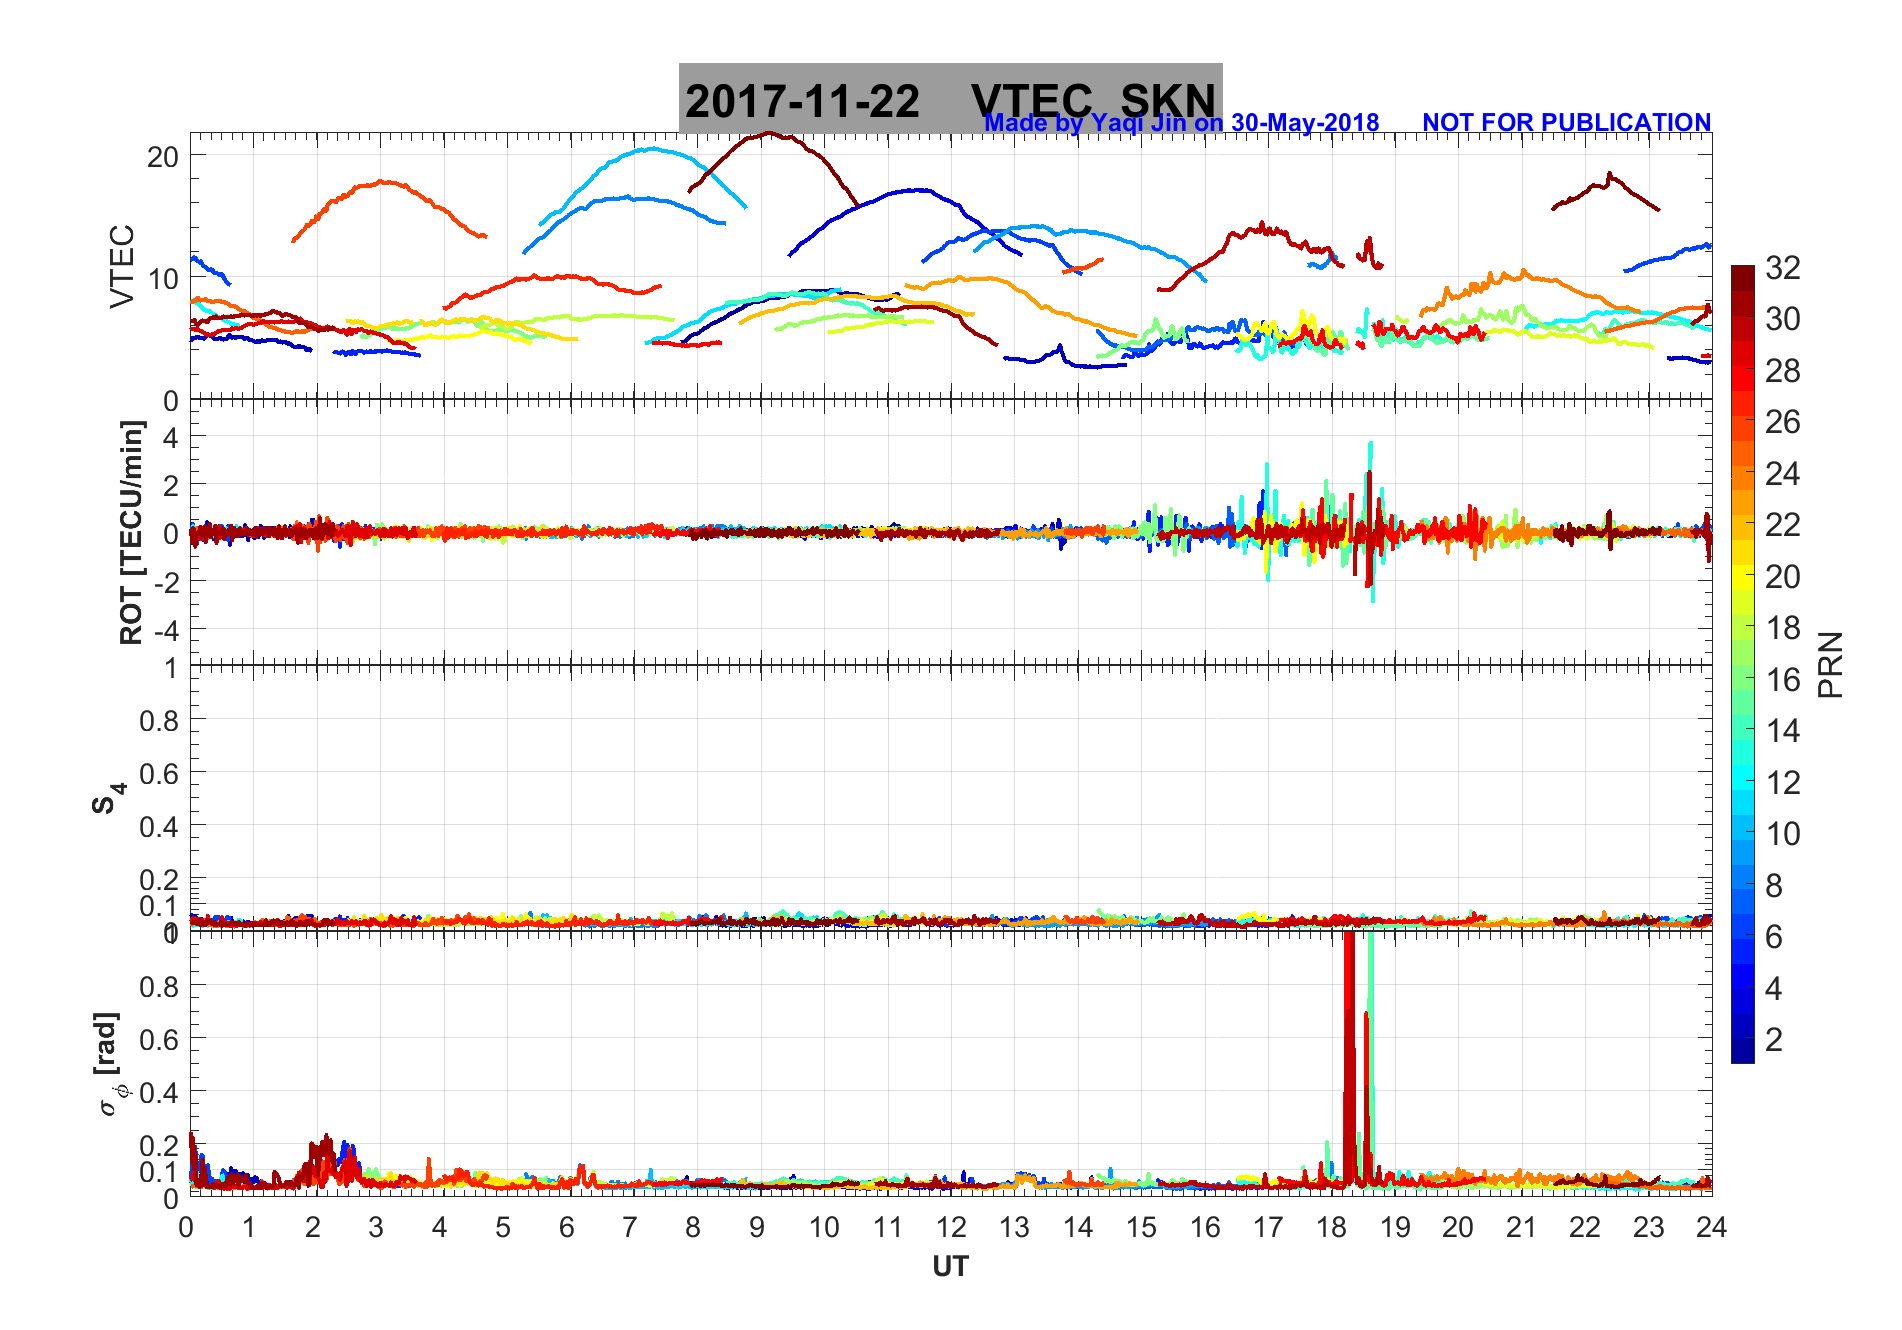Viewport: 1902px width, 1330px height.
Task: Click the PRN rainbow colorbar
Action: [1743, 664]
